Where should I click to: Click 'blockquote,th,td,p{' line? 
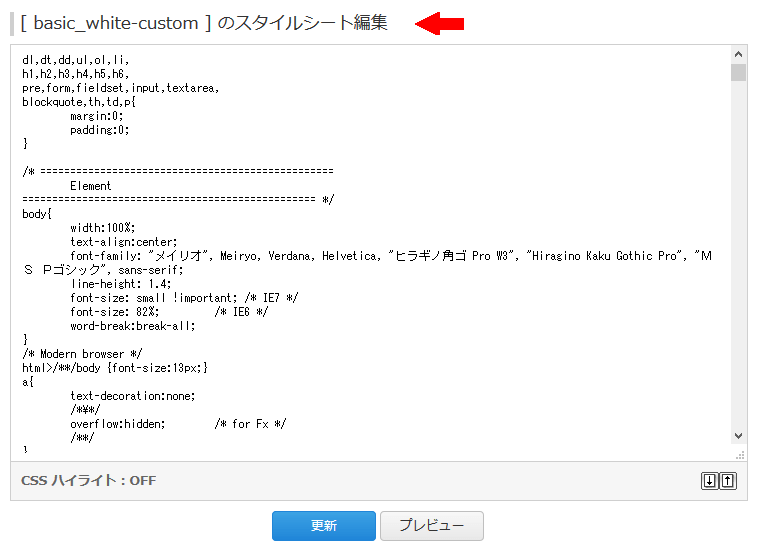point(79,102)
